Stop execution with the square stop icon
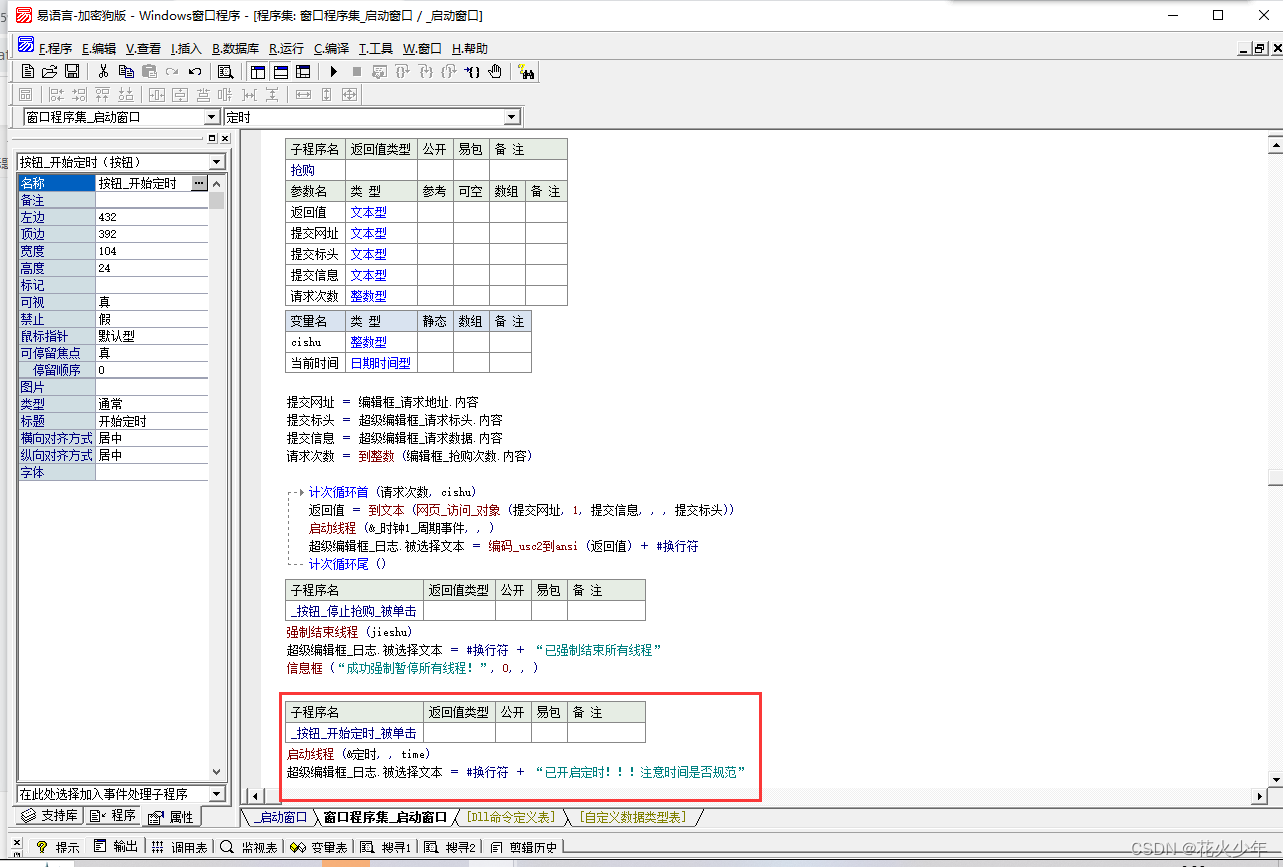This screenshot has height=867, width=1283. [x=357, y=71]
